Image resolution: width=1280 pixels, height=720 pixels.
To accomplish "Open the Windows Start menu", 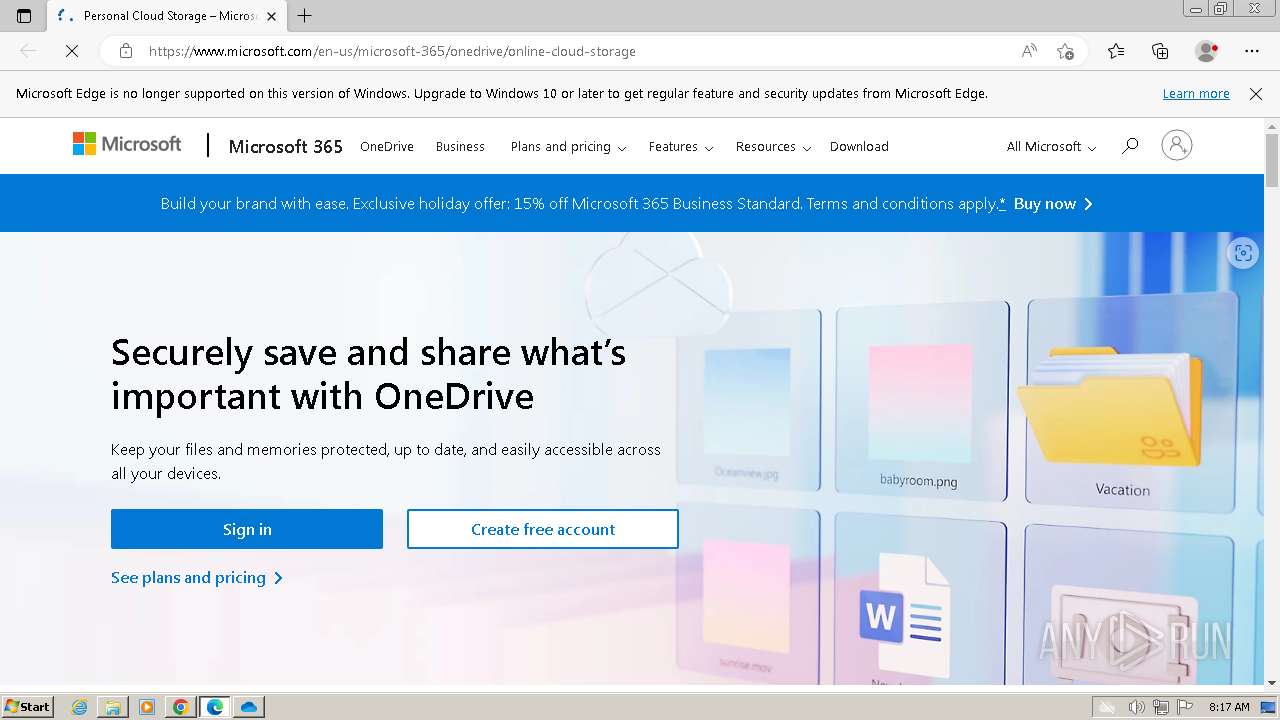I will [x=28, y=706].
